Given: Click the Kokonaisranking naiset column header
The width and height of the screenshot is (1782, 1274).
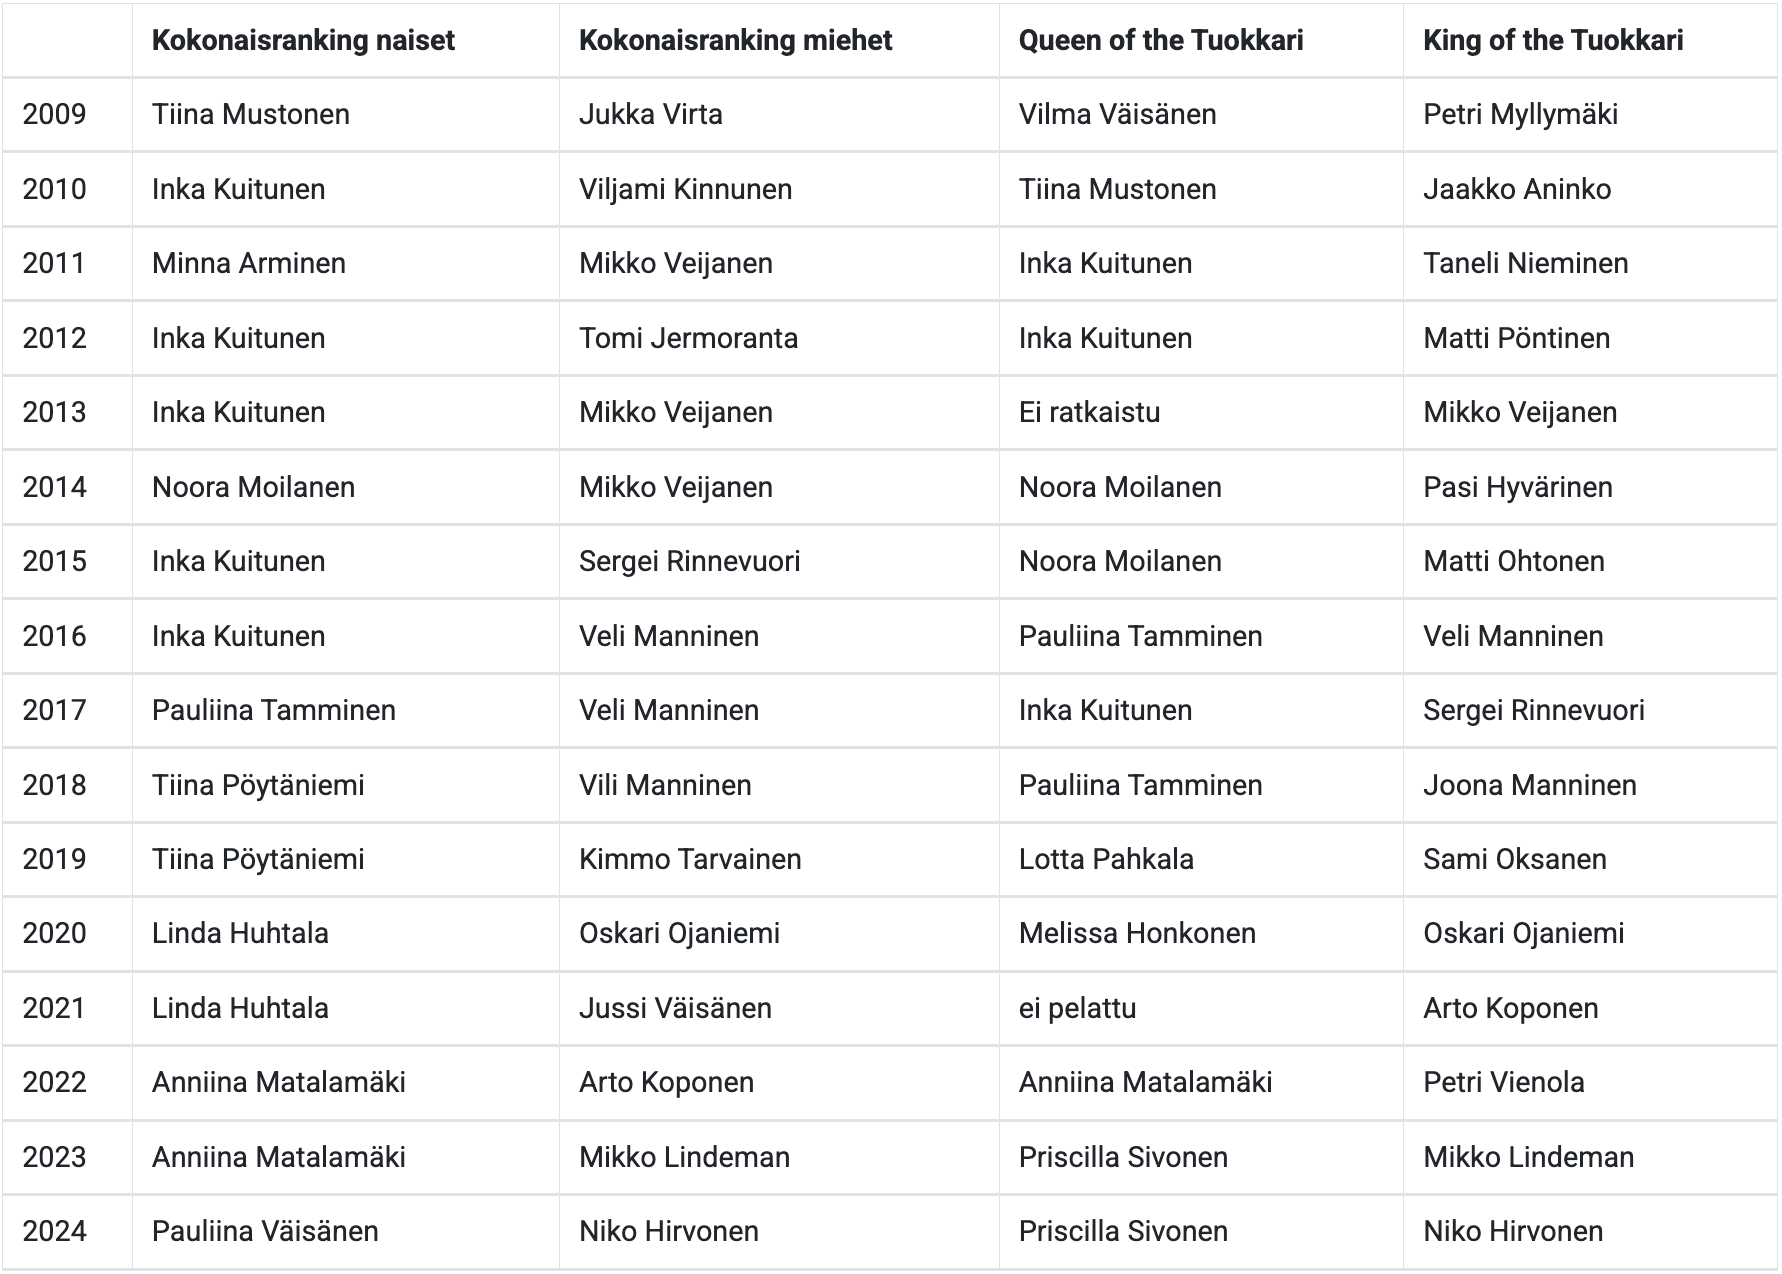Looking at the screenshot, I should point(303,40).
